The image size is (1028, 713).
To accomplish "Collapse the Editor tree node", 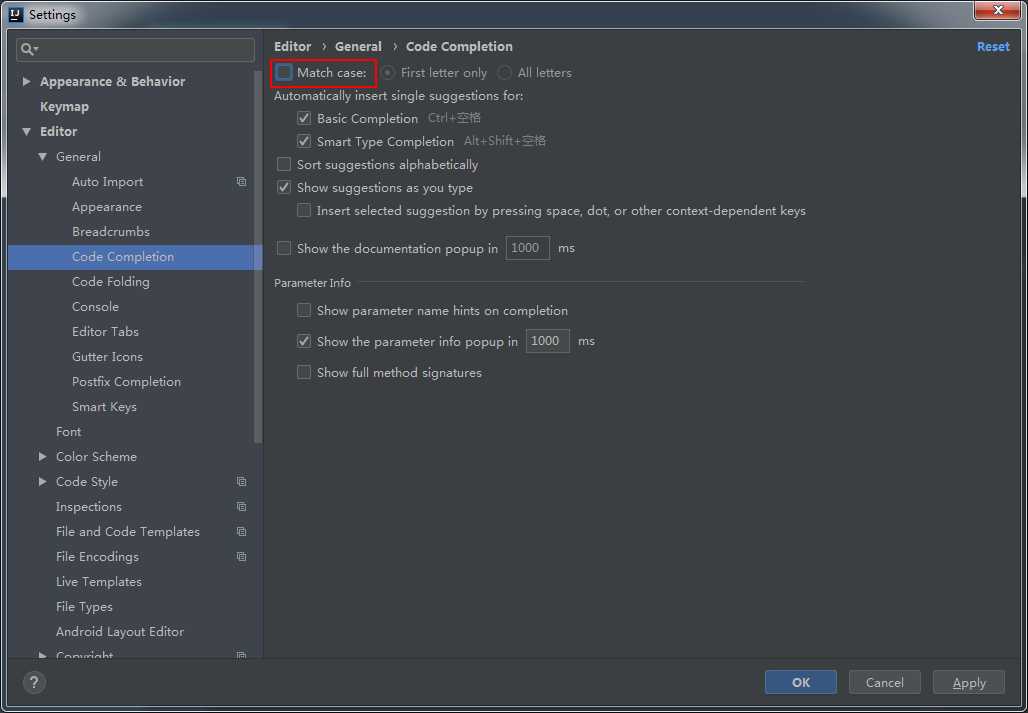I will (x=27, y=132).
